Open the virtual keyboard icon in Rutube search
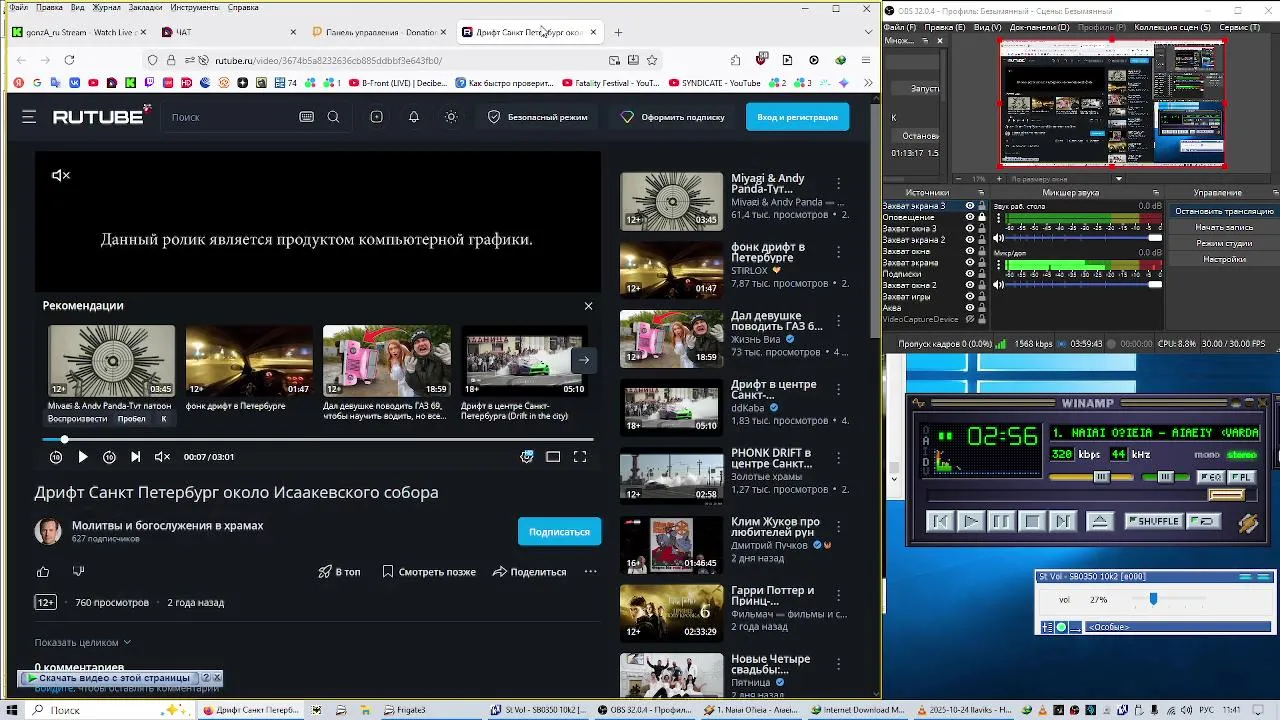The height and width of the screenshot is (720, 1280). pyautogui.click(x=306, y=117)
